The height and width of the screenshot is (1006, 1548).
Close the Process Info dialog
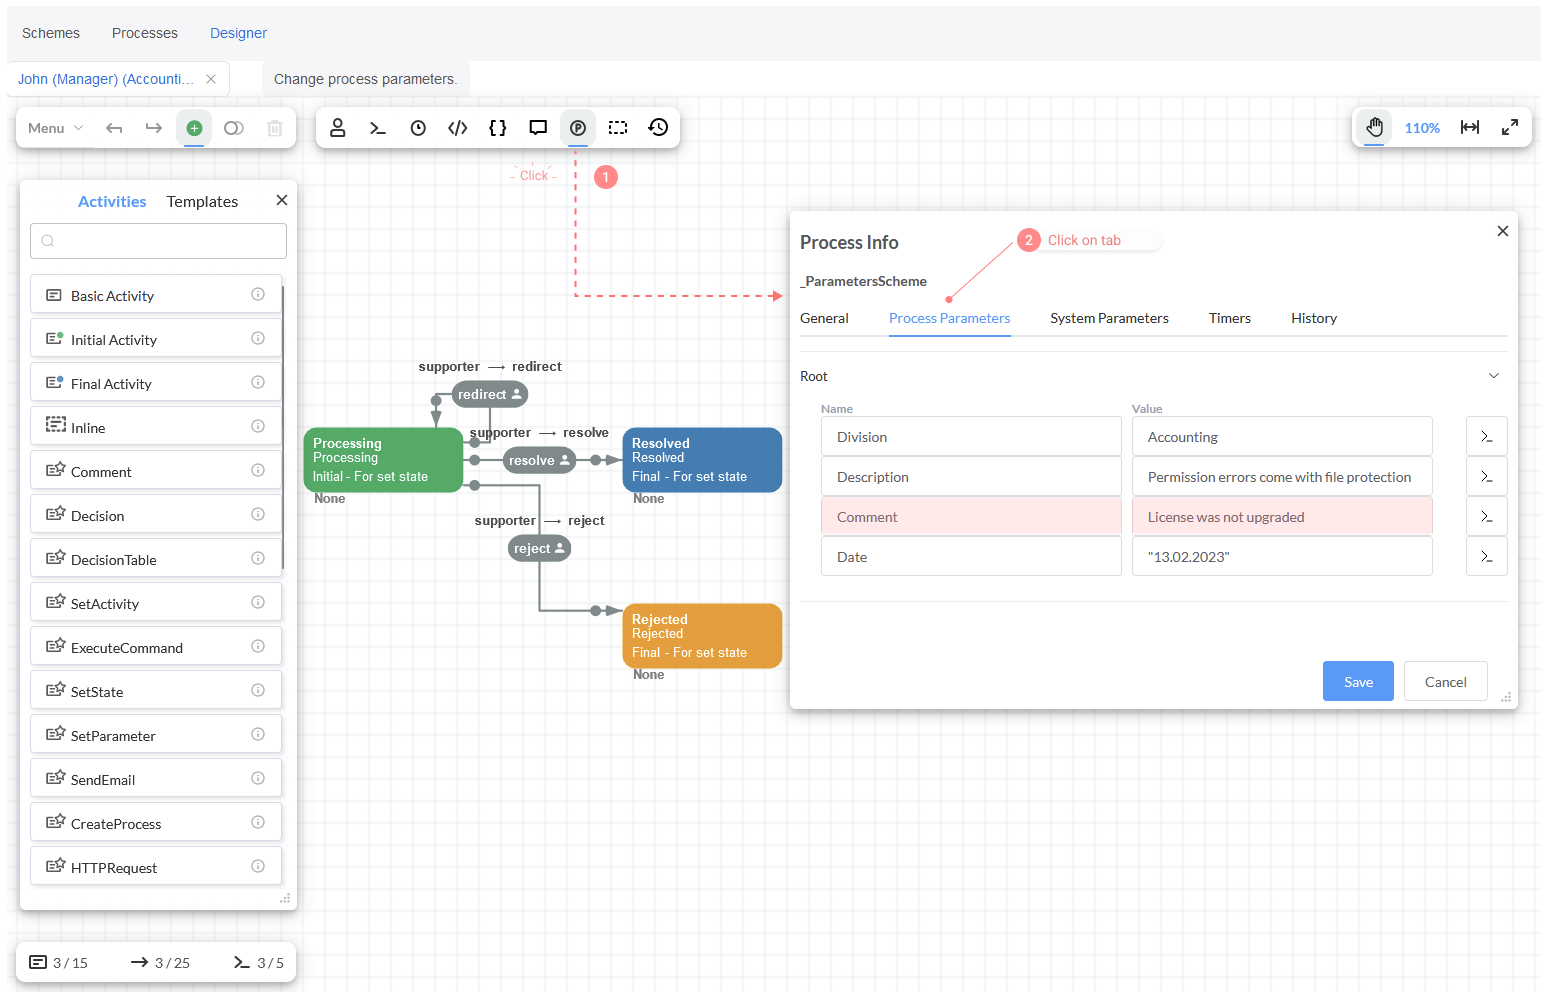[1502, 231]
